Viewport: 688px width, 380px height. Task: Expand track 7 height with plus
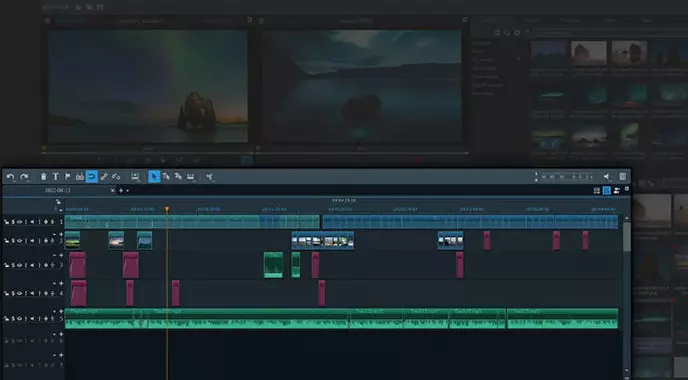point(61,355)
